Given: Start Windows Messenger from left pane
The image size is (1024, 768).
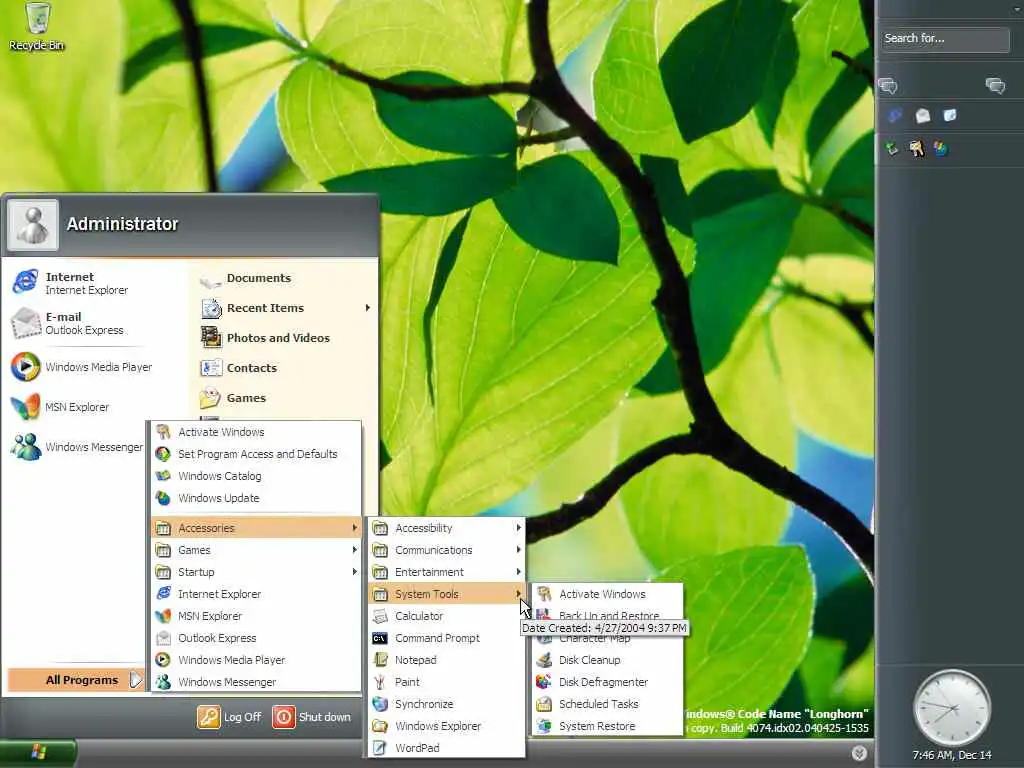Looking at the screenshot, I should tap(76, 447).
